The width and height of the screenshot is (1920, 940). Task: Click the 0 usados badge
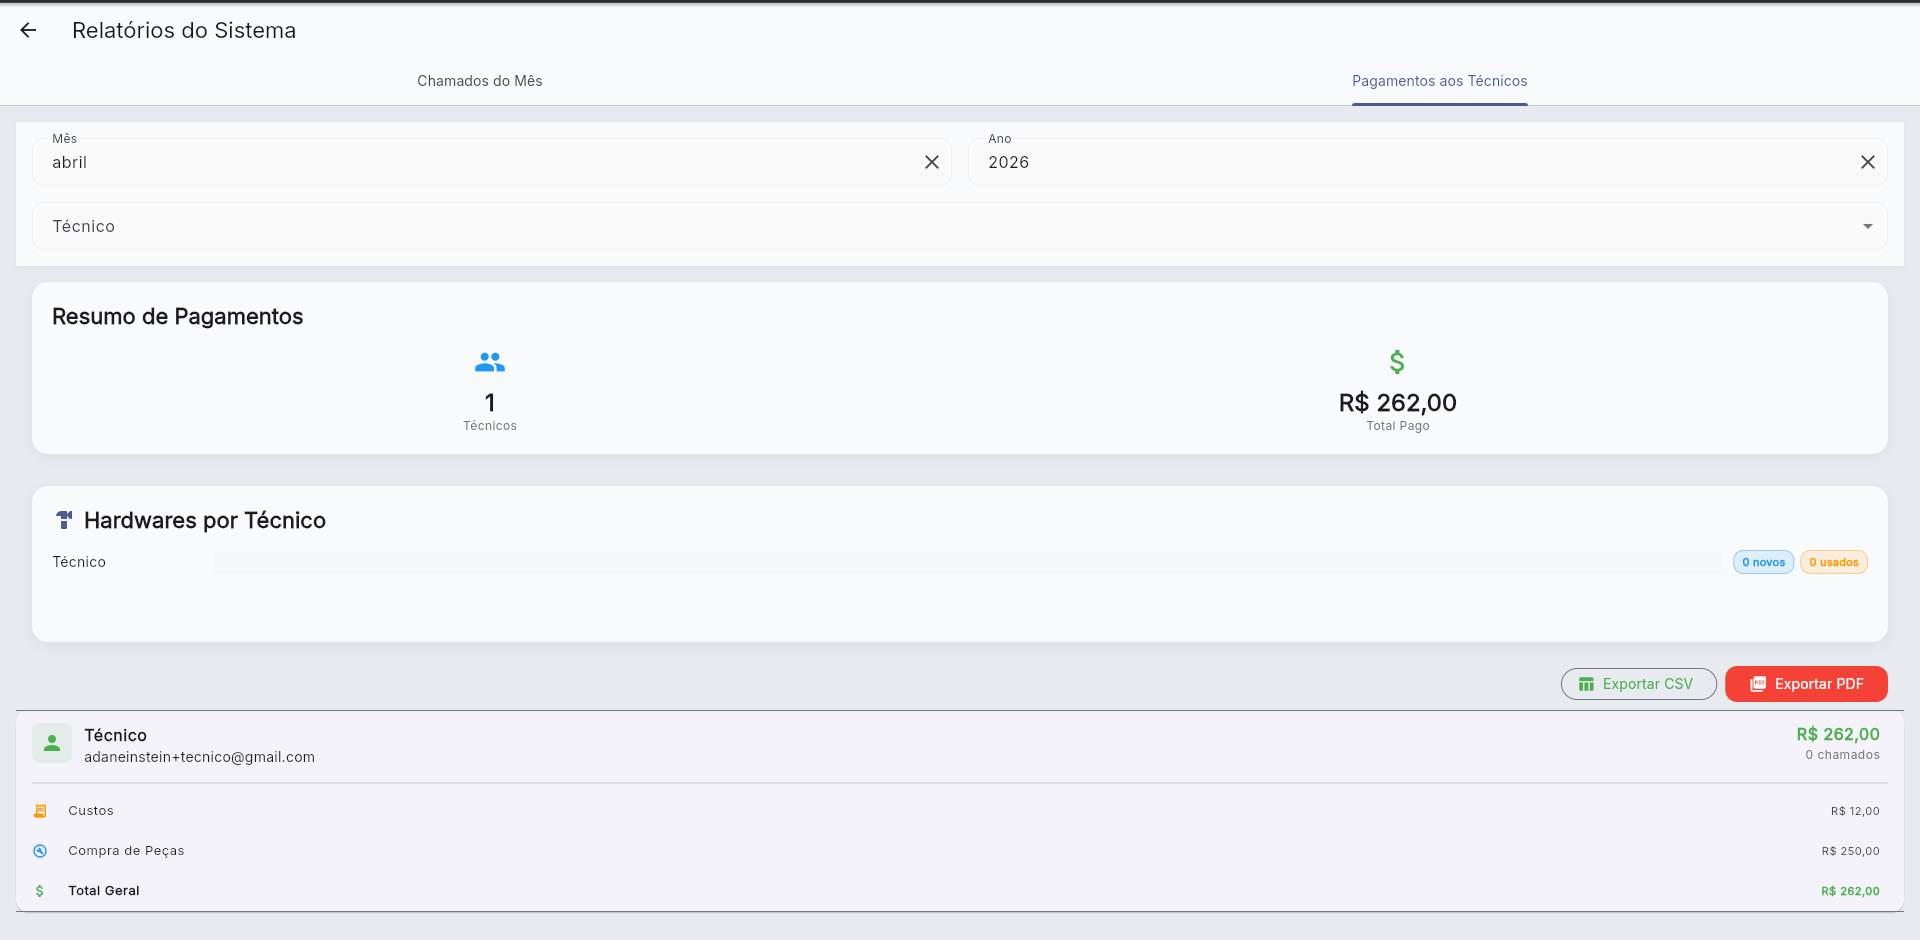pyautogui.click(x=1833, y=562)
